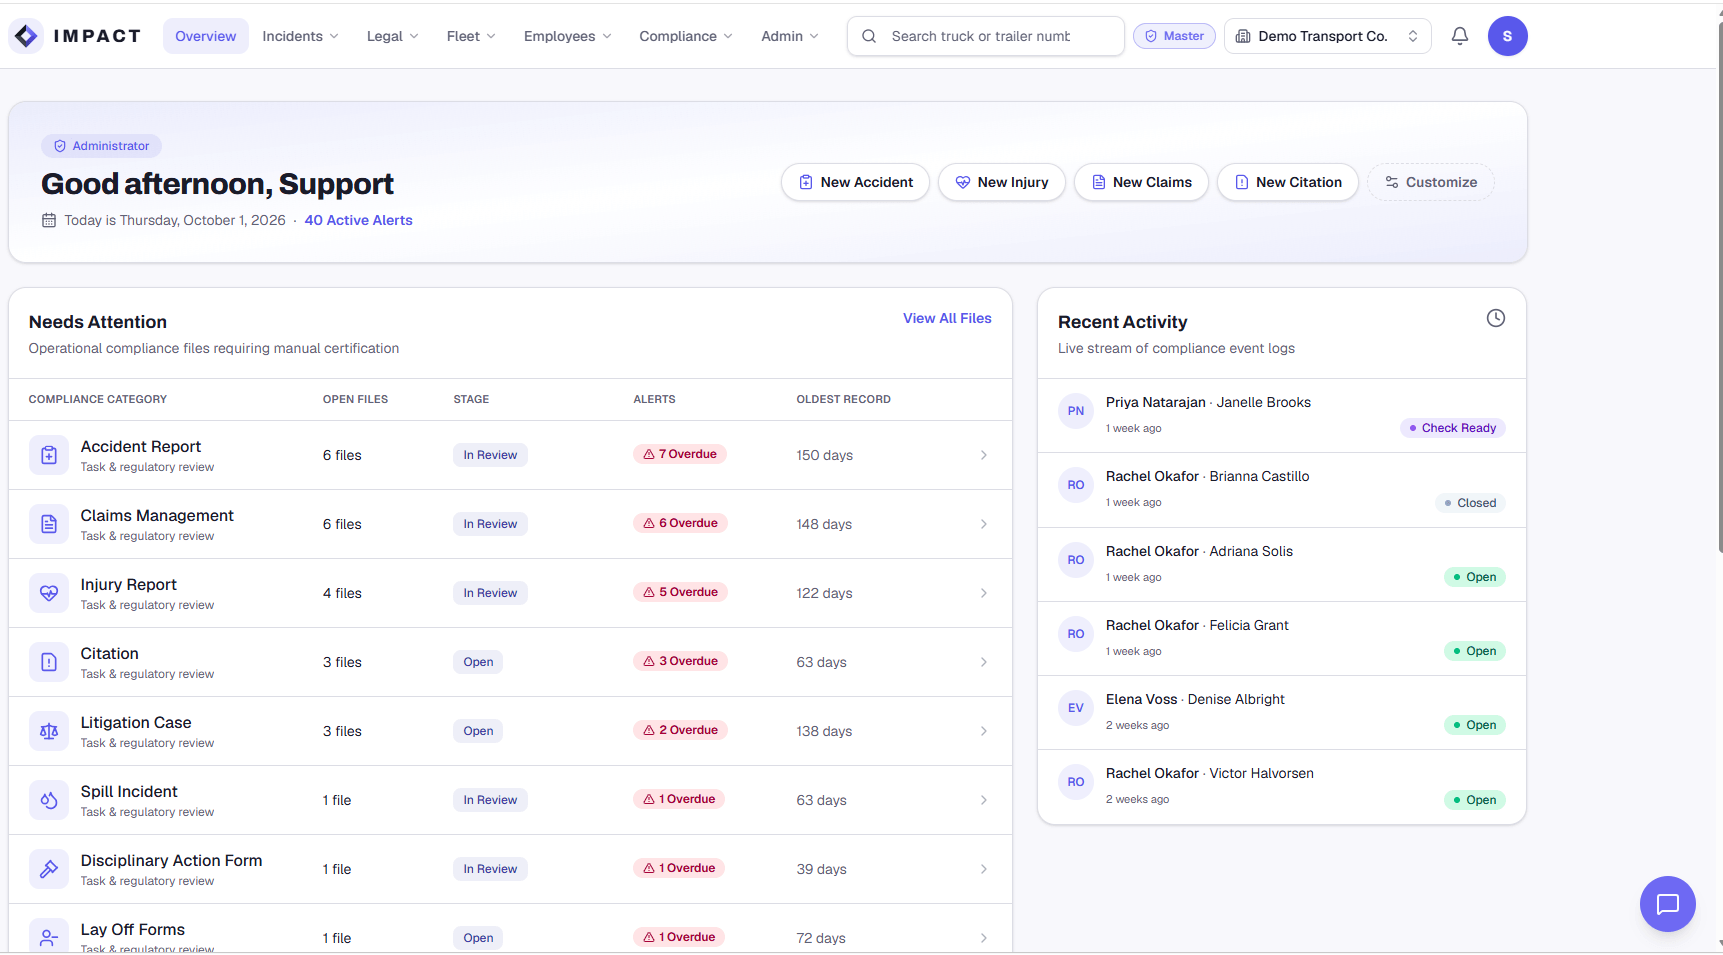
Task: Click the IMPACT logo icon
Action: pos(26,36)
